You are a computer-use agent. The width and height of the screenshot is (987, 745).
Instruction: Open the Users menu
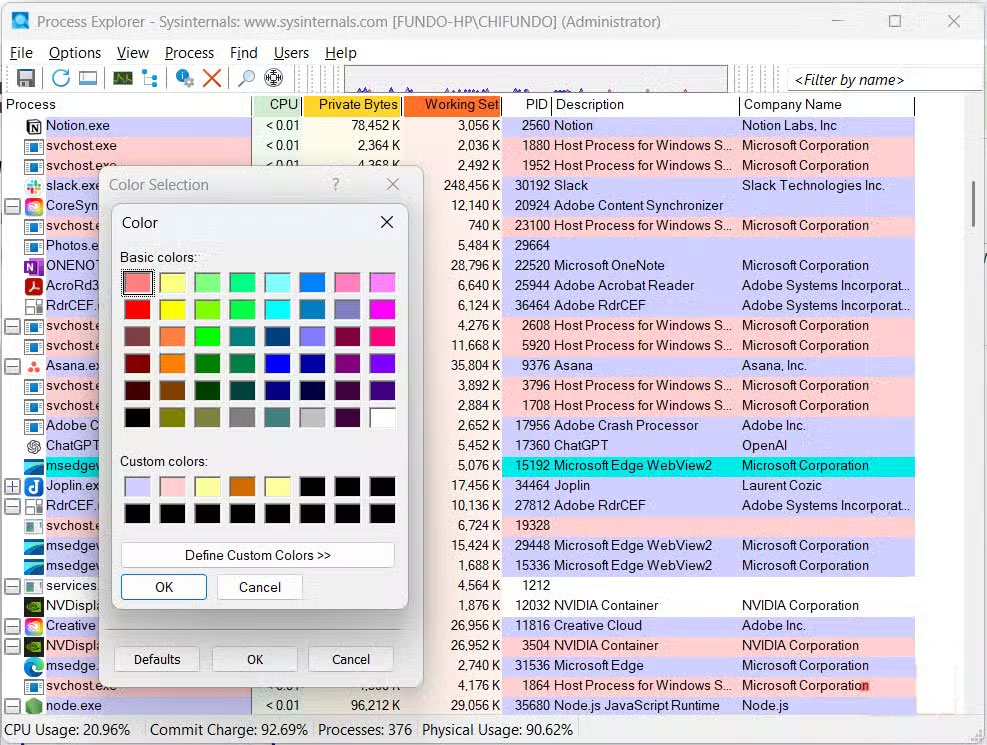coord(291,53)
